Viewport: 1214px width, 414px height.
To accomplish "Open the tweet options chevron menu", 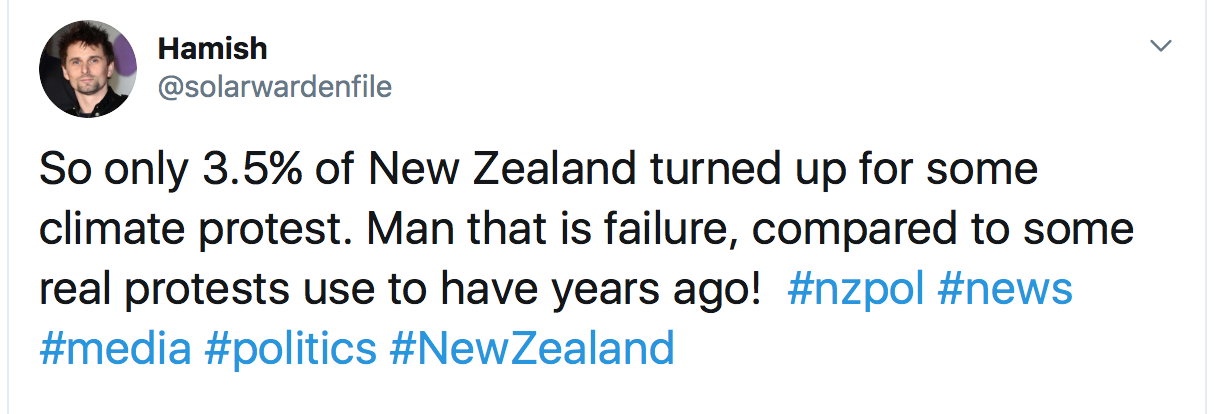I will 1160,47.
